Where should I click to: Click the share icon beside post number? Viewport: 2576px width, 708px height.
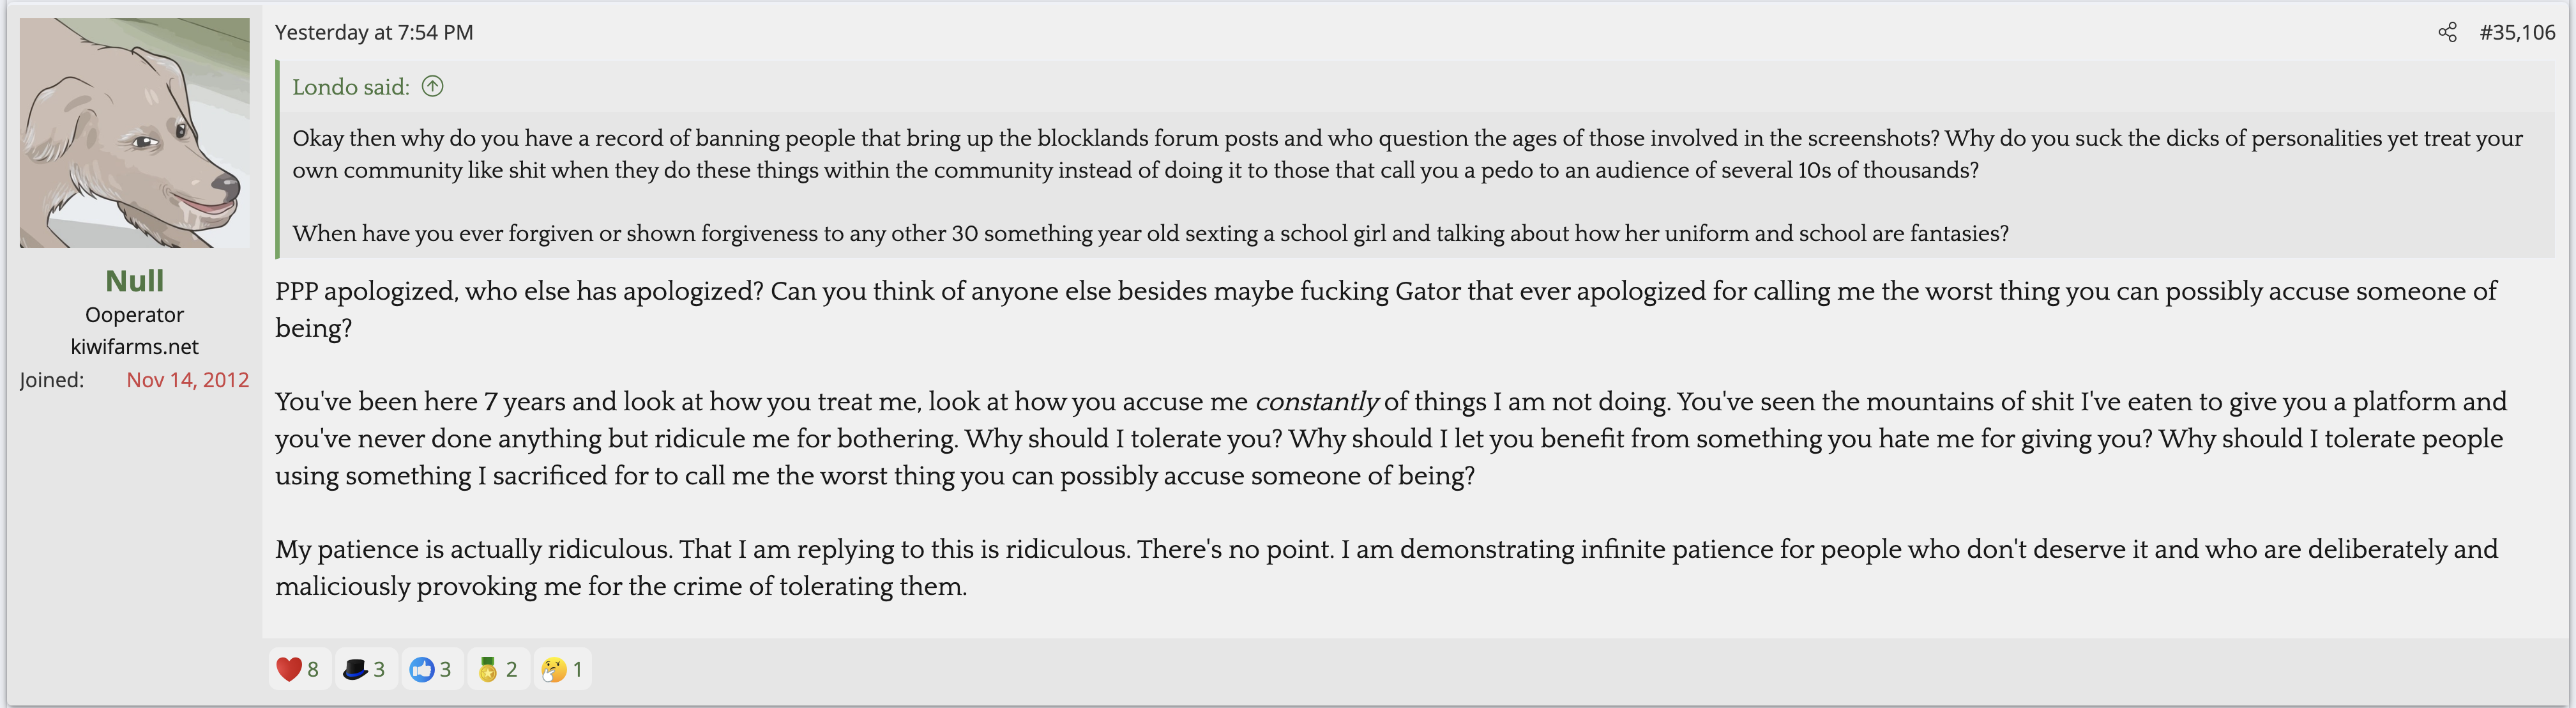tap(2447, 33)
